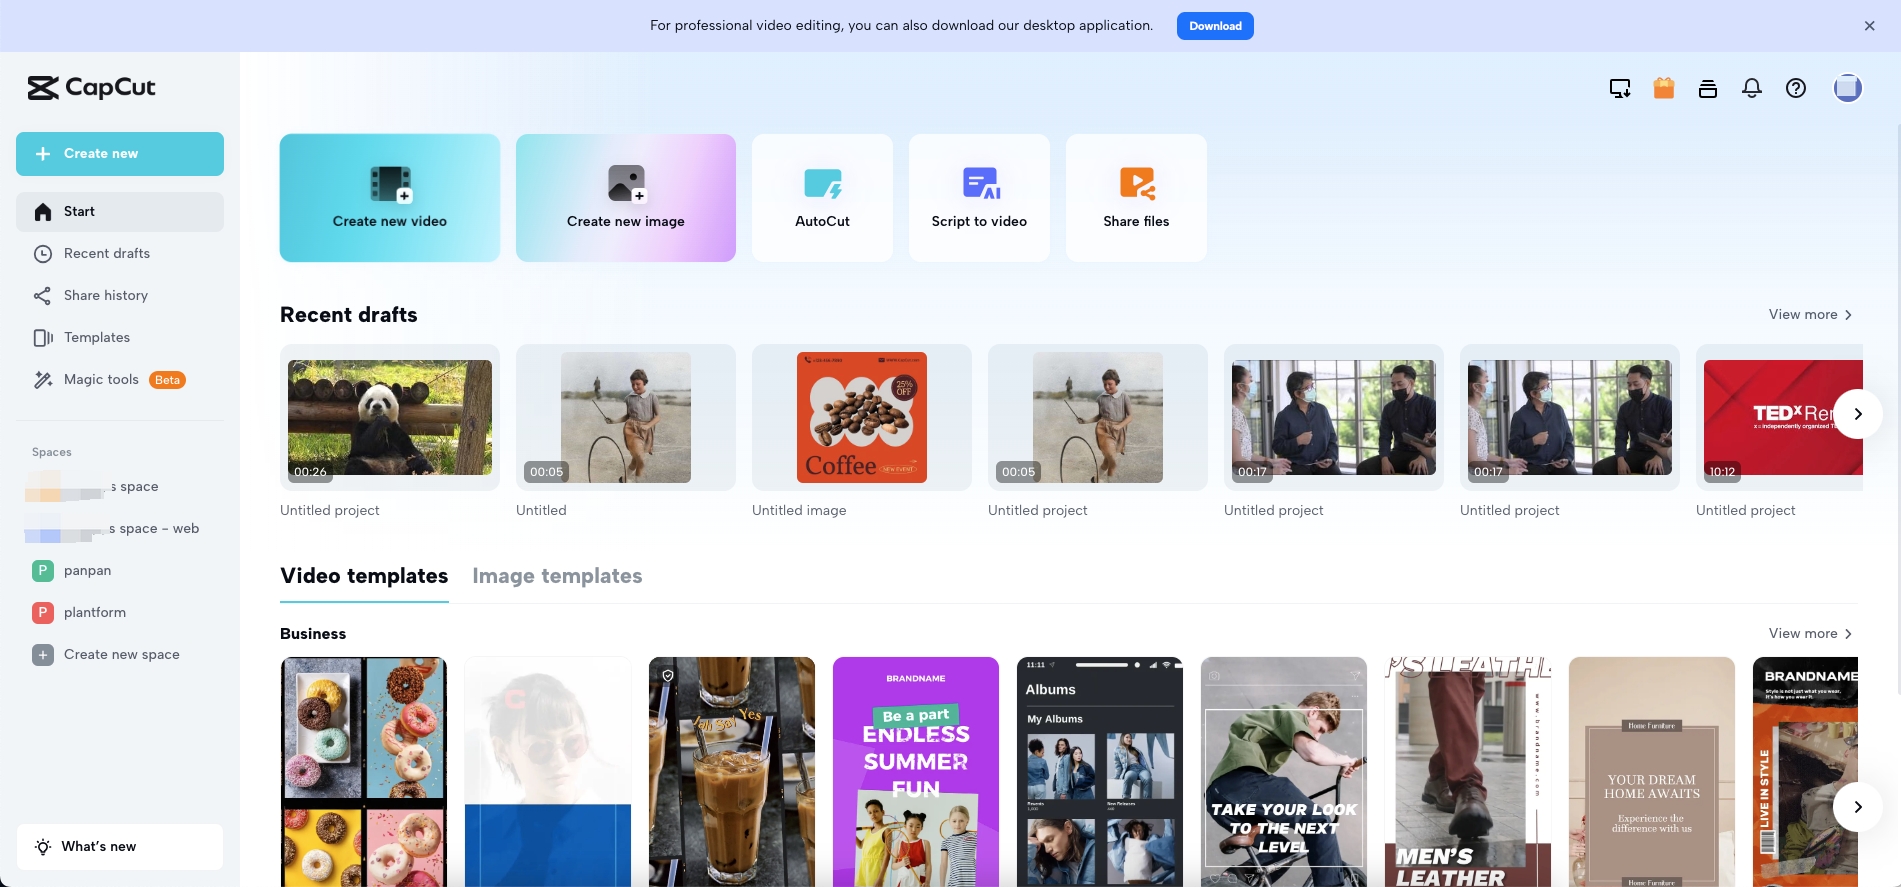
Task: Open the Albums template
Action: point(1100,772)
